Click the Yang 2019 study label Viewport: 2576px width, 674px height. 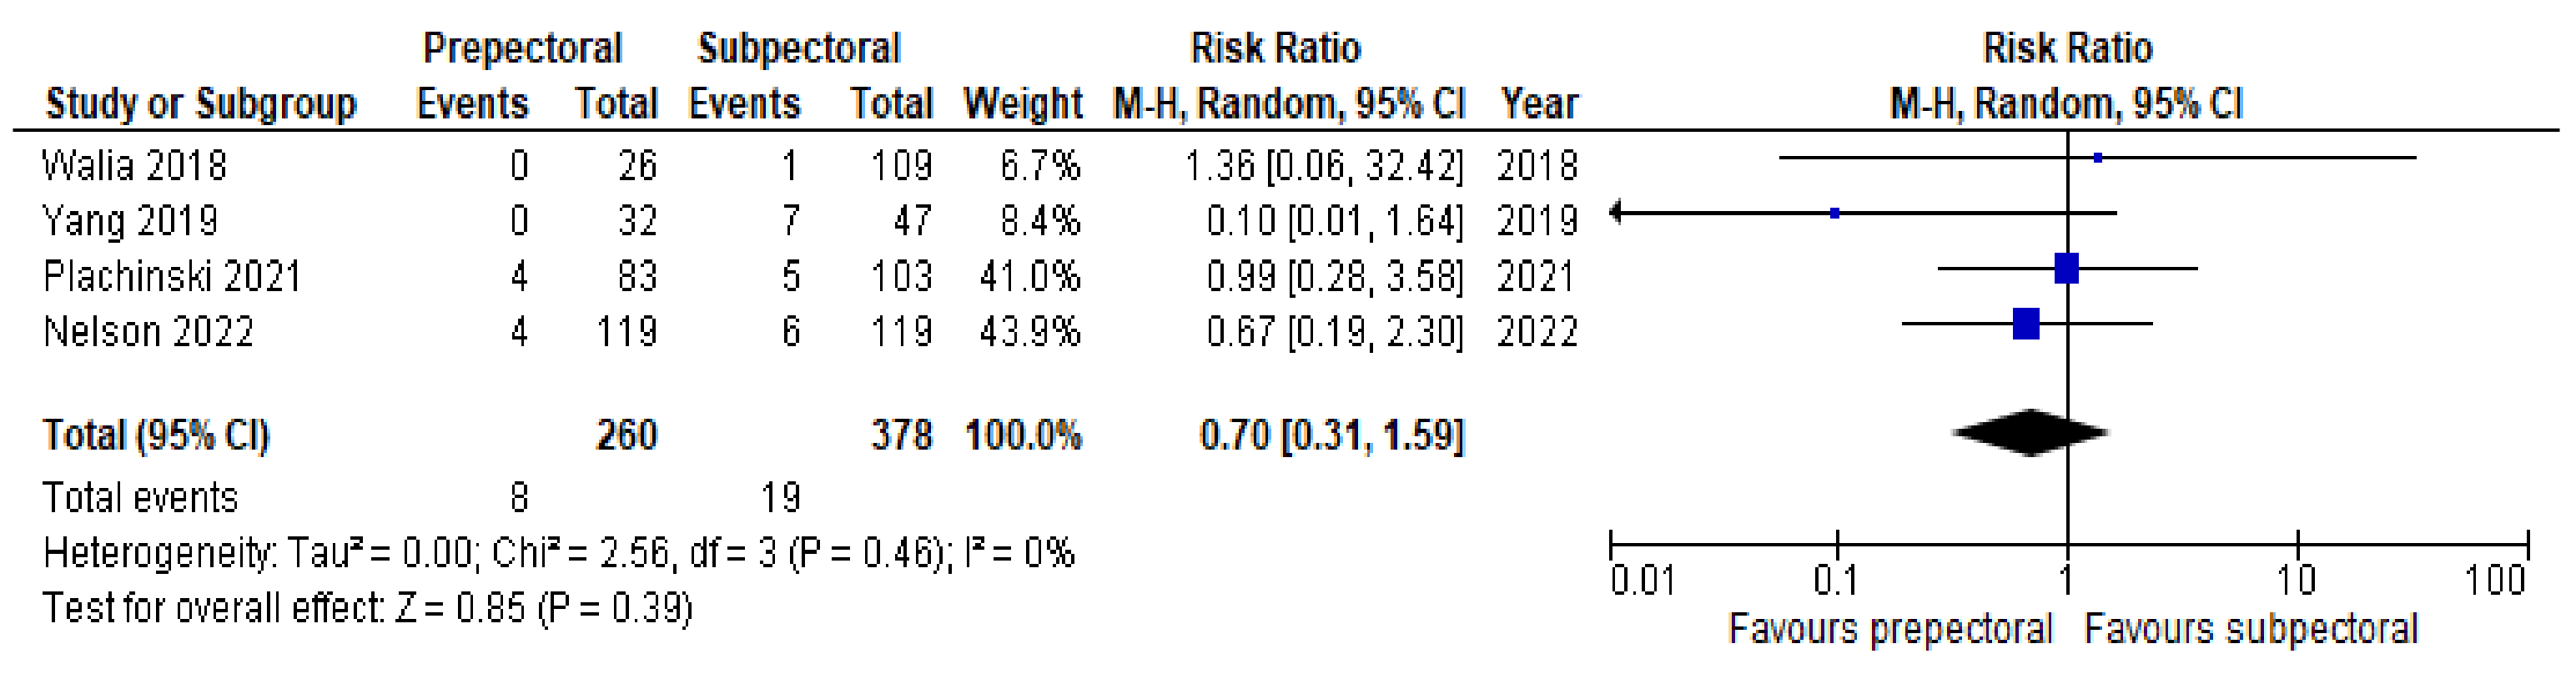point(130,220)
